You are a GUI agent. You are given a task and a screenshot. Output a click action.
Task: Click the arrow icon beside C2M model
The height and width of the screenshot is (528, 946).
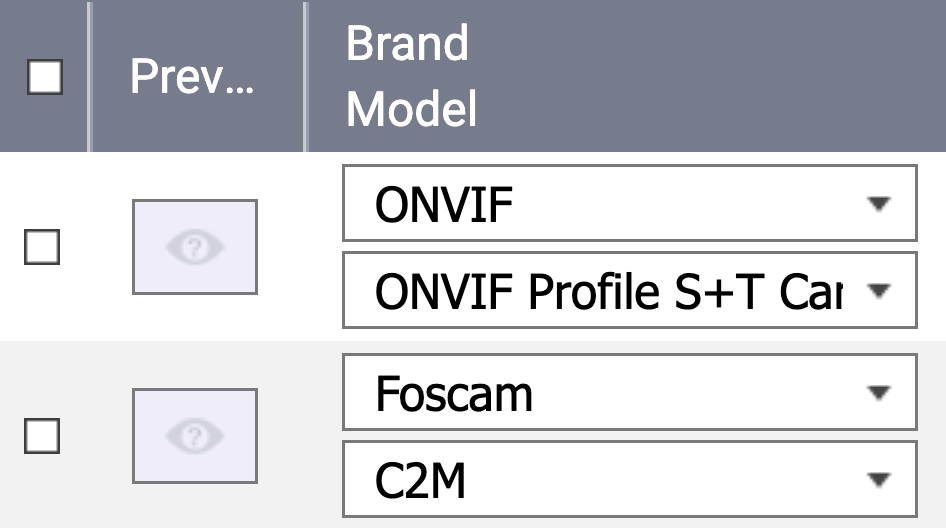point(878,480)
